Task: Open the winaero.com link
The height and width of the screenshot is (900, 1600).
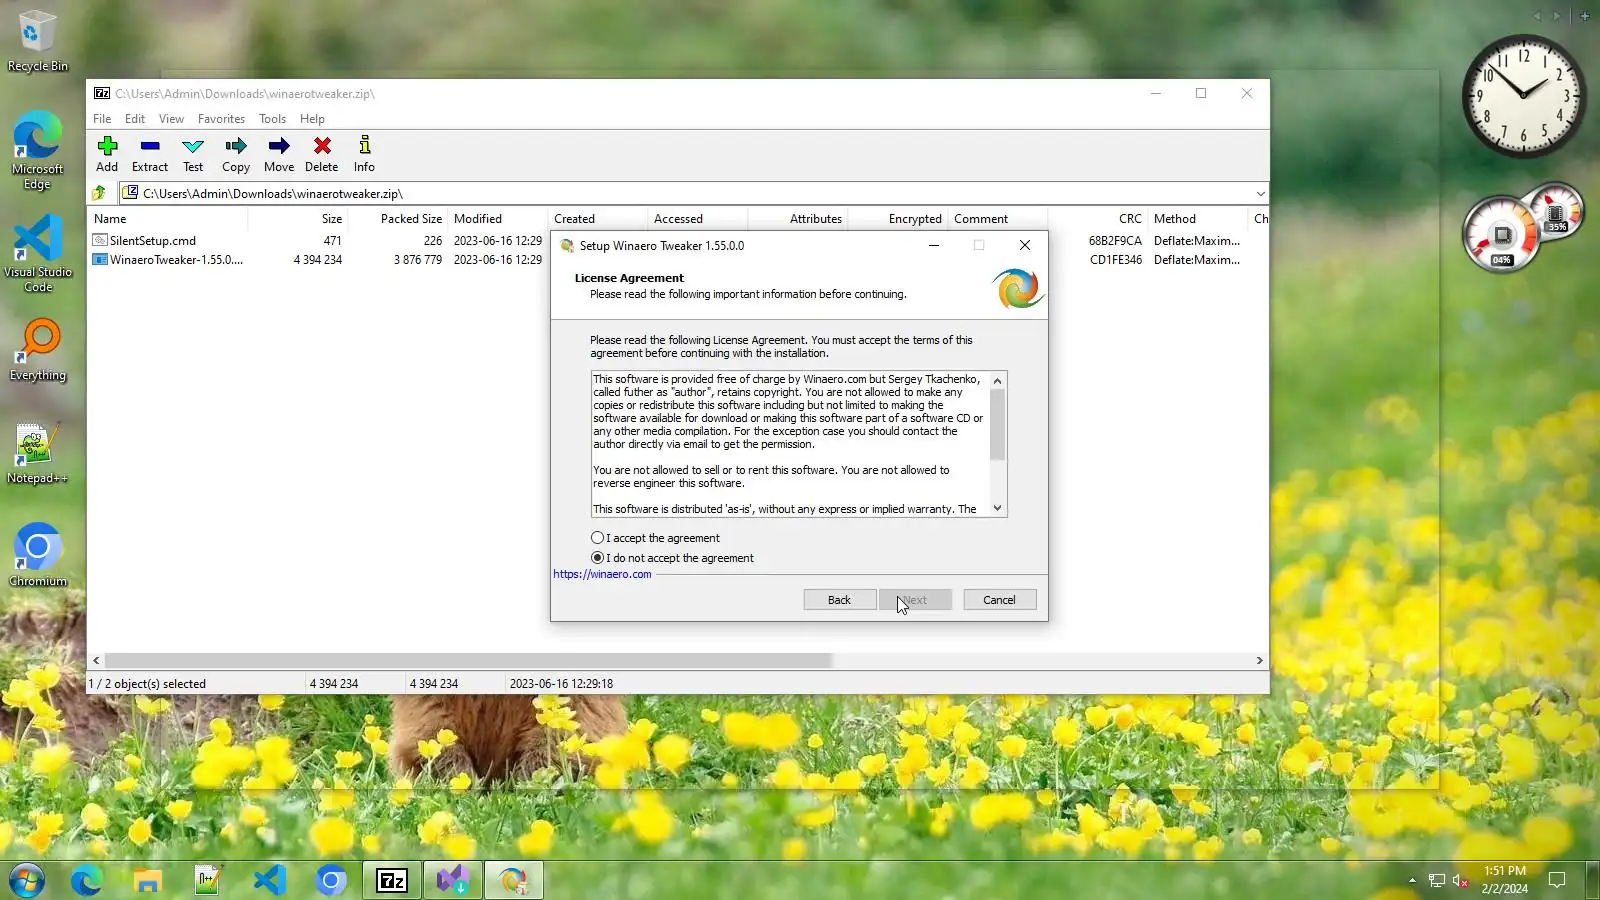Action: 602,574
